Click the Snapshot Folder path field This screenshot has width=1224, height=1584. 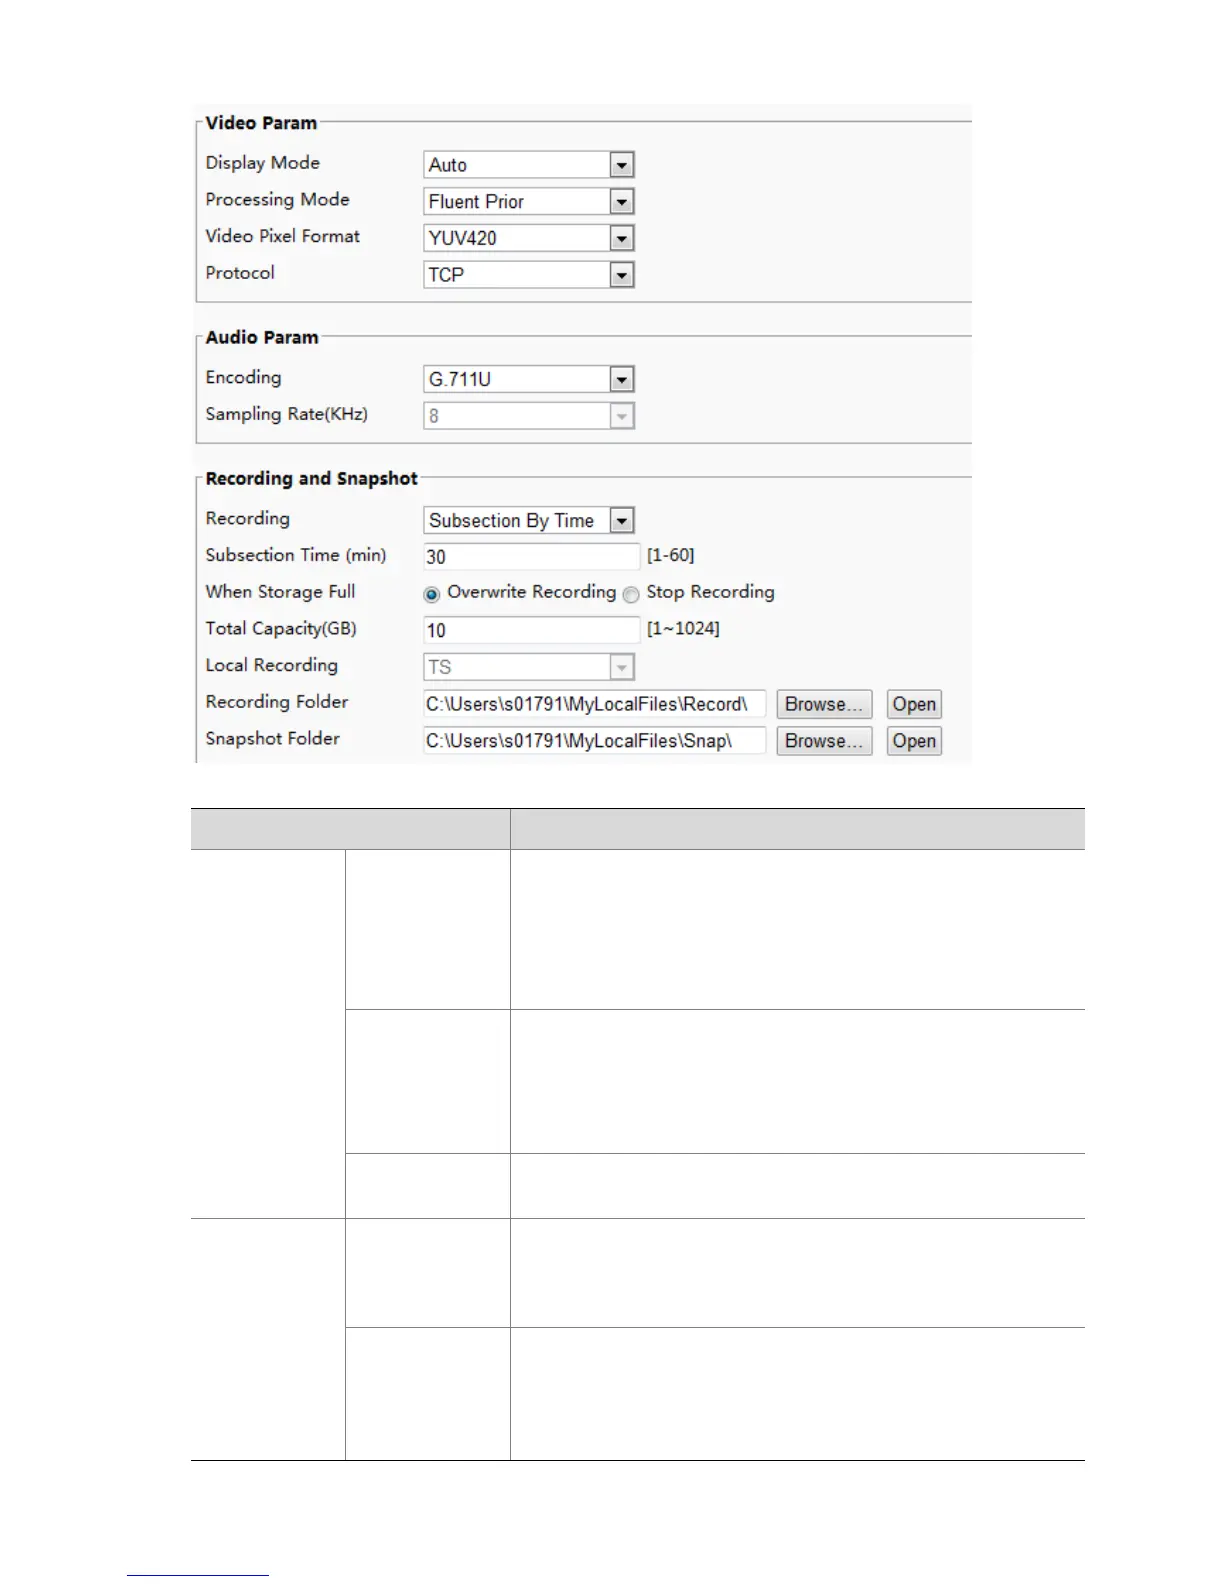click(x=594, y=741)
